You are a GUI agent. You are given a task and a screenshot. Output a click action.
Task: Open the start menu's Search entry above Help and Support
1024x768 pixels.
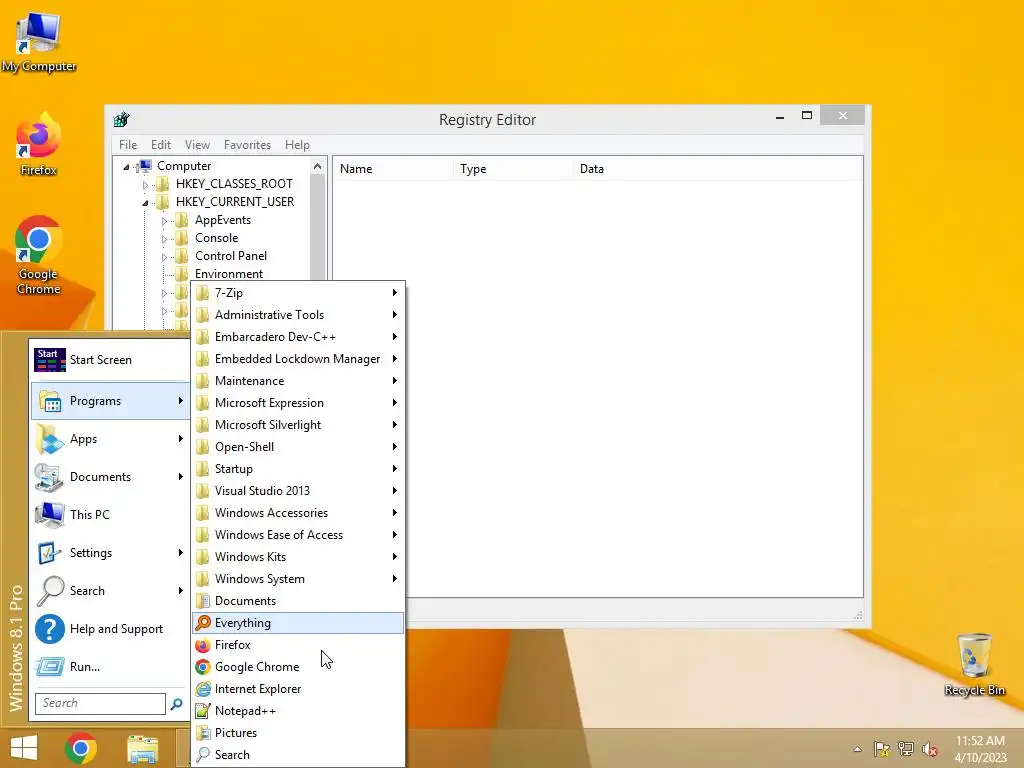[x=110, y=590]
